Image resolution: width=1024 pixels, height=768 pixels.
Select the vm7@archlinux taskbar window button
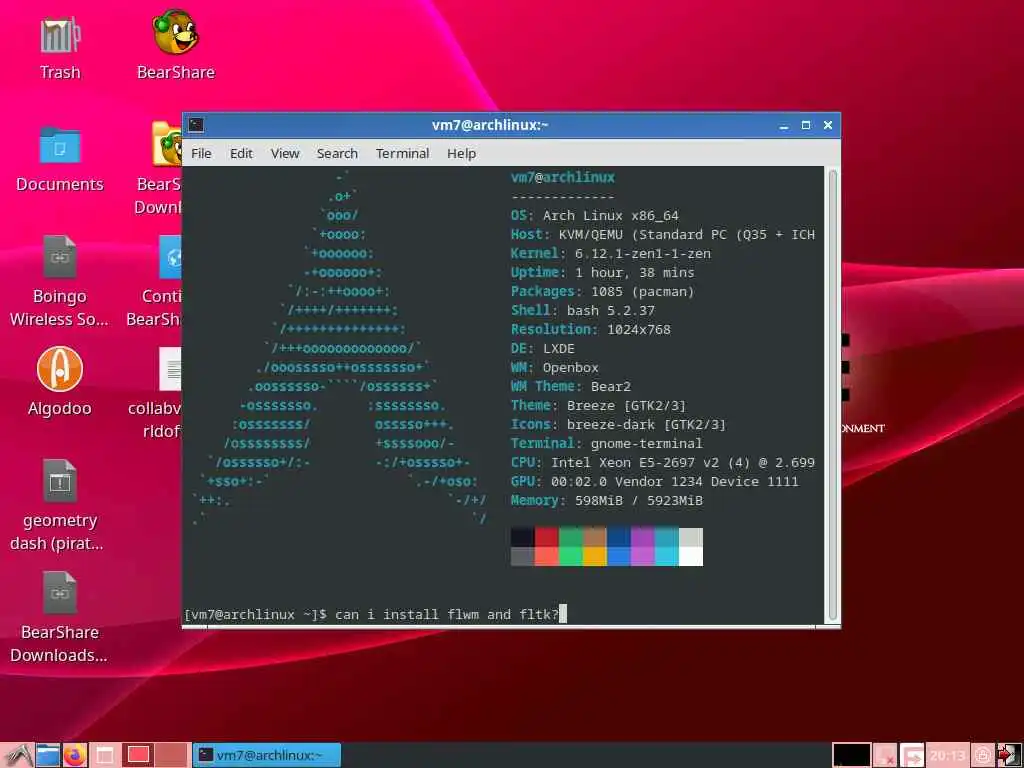[x=267, y=756]
